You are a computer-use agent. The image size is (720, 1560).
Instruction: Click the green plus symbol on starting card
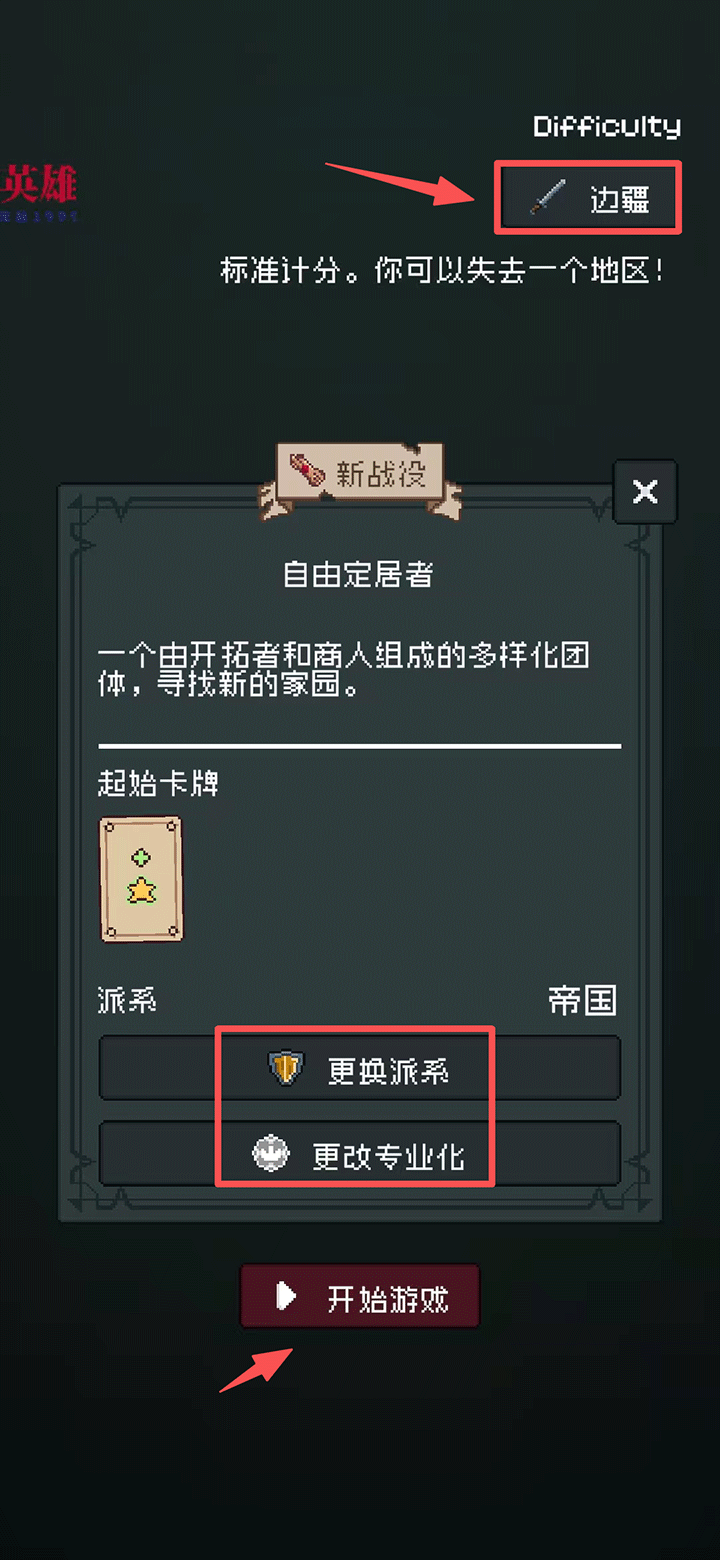tap(141, 858)
